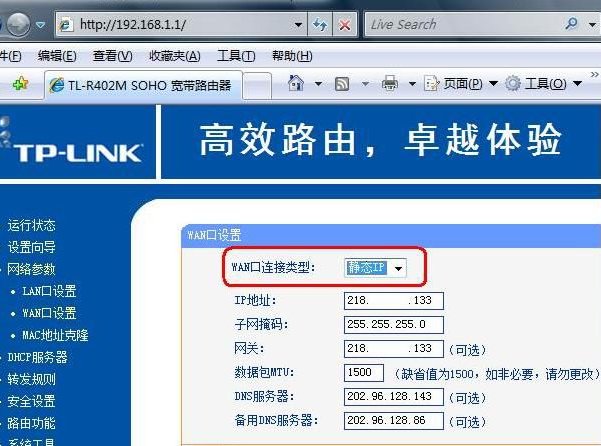601x446 pixels.
Task: Click the 备用DNS服务器 field with 202.96.128.86
Action: point(394,421)
